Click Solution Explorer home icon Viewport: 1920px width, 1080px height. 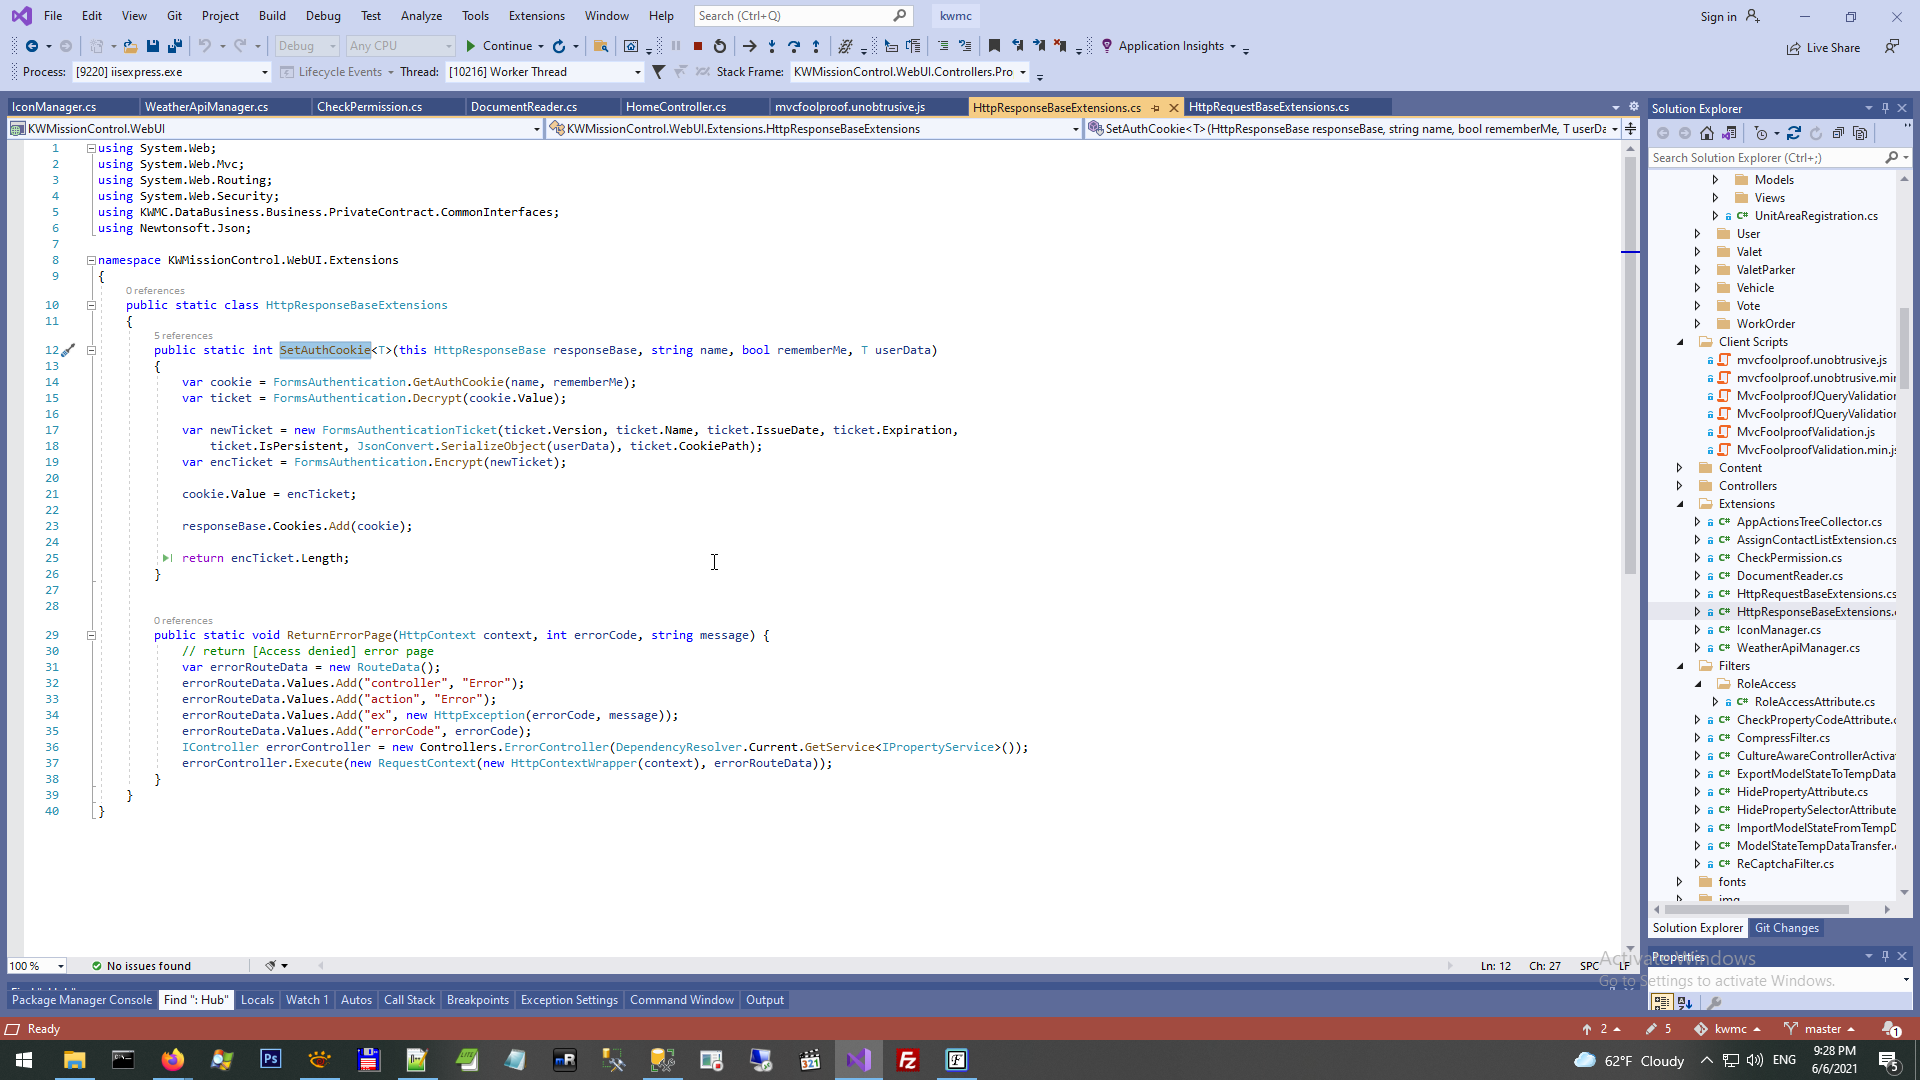tap(1707, 133)
